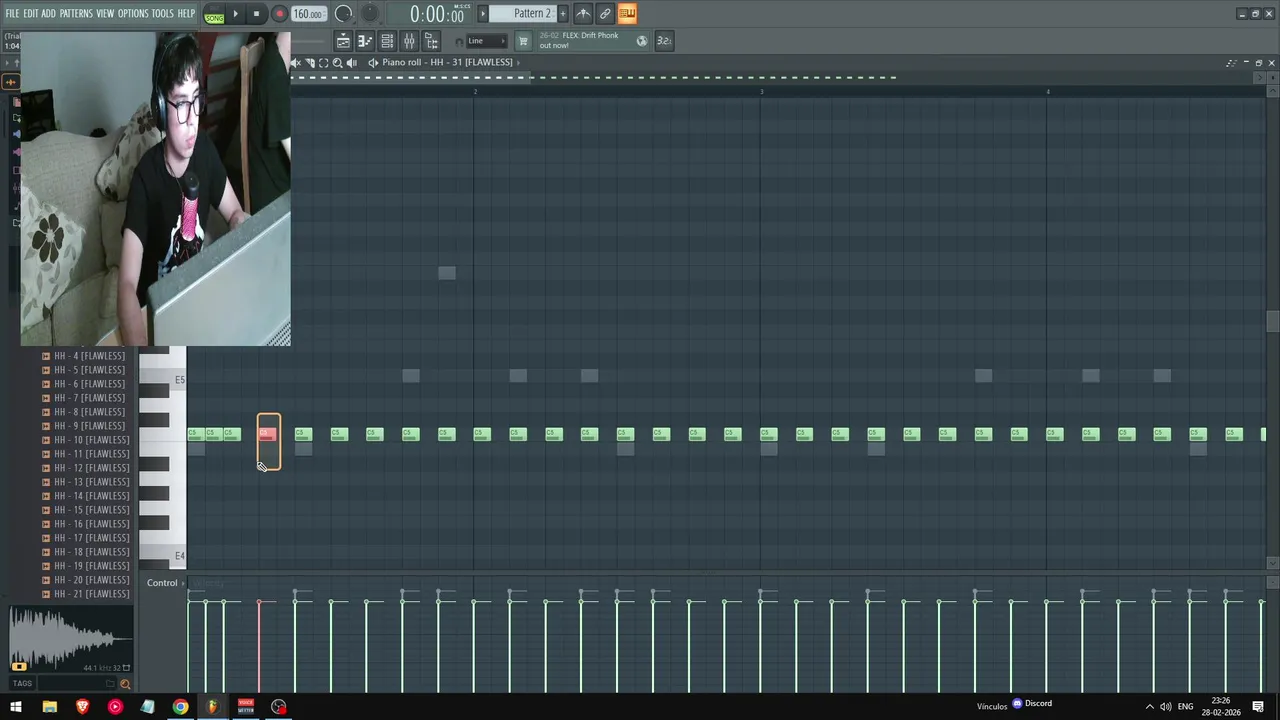1280x720 pixels.
Task: Select the playback speaker tool
Action: [352, 63]
